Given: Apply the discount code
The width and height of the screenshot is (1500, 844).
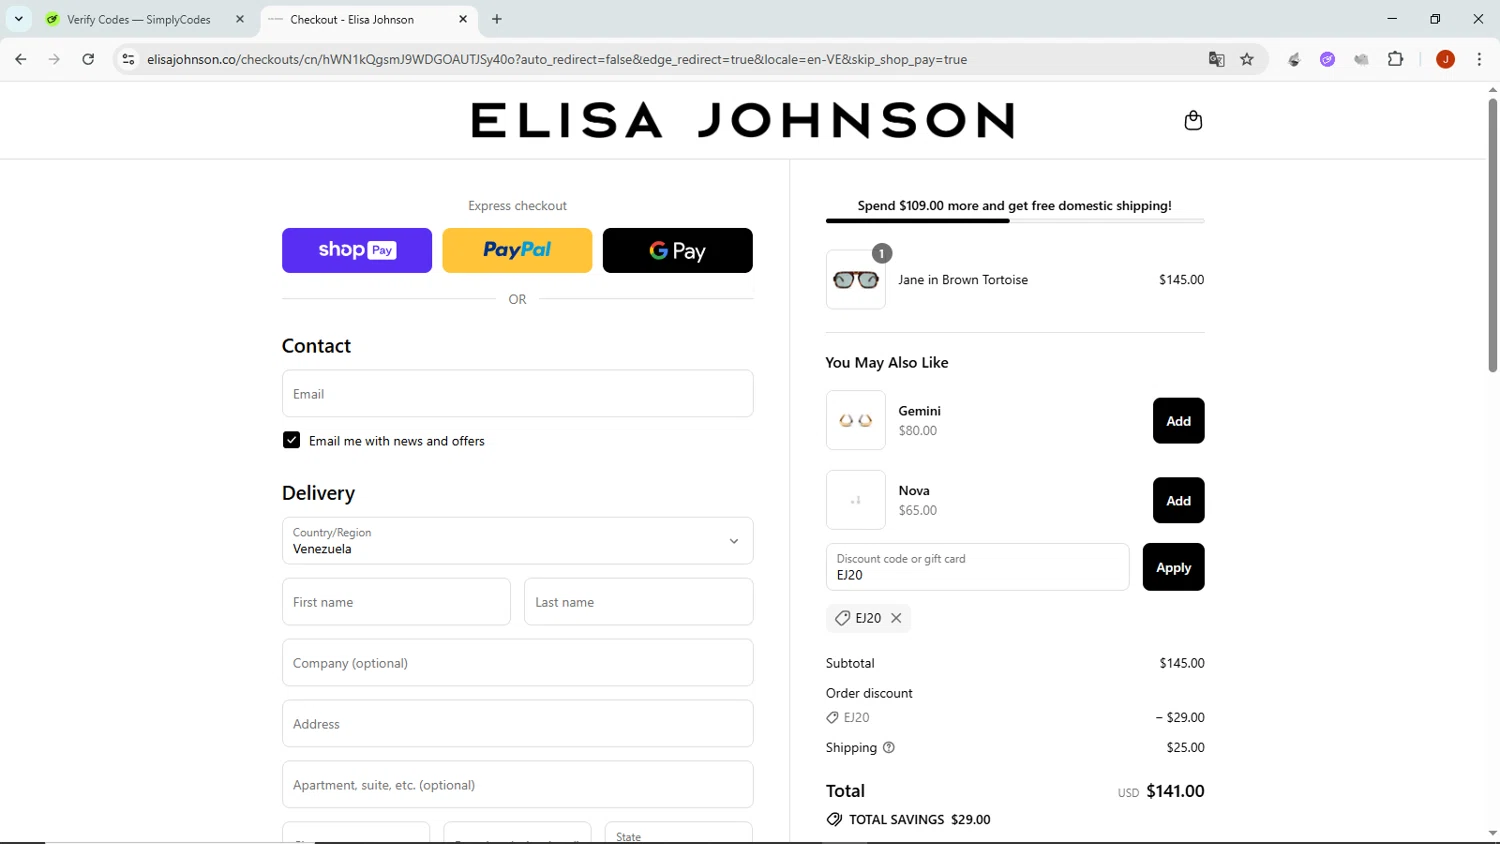Looking at the screenshot, I should [x=1173, y=567].
